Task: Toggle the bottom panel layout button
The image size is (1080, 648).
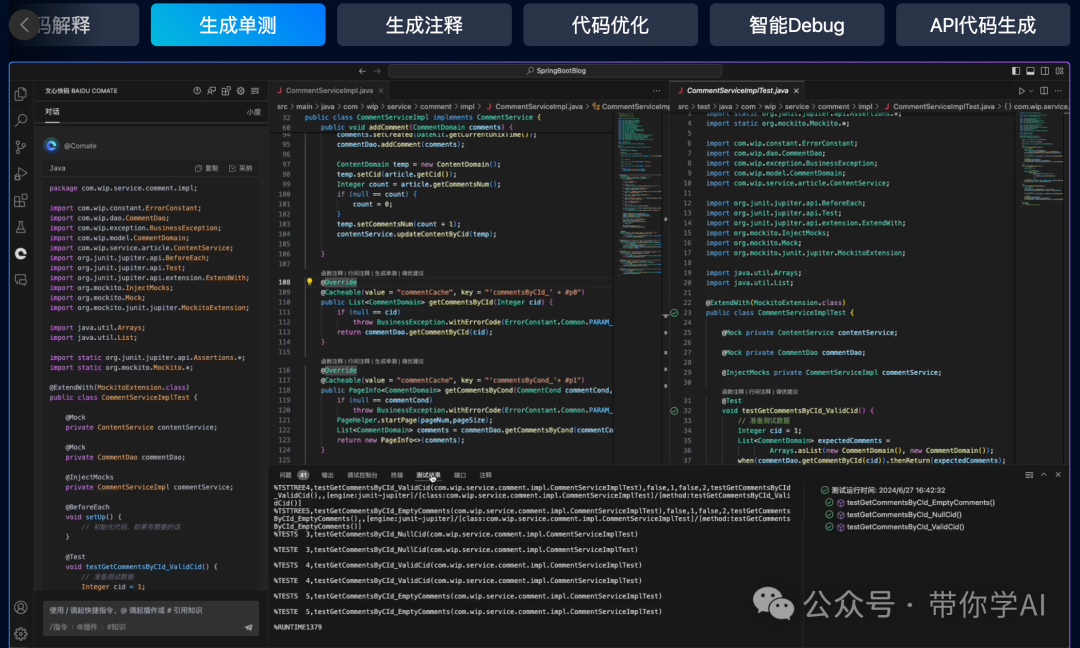Action: (1030, 71)
